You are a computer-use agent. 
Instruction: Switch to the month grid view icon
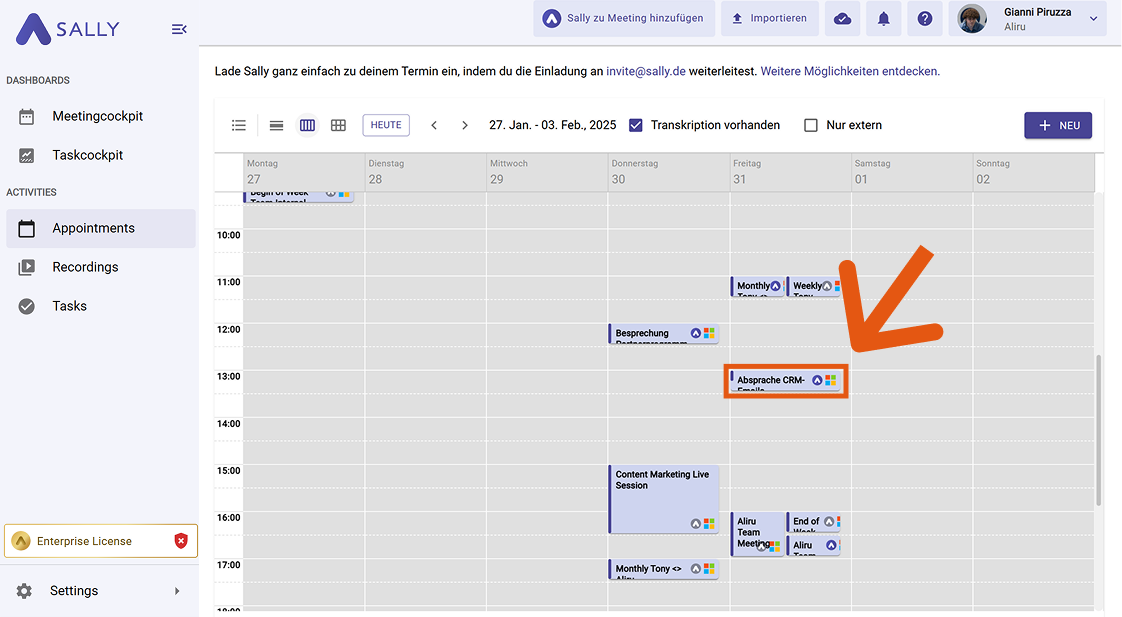tap(338, 125)
